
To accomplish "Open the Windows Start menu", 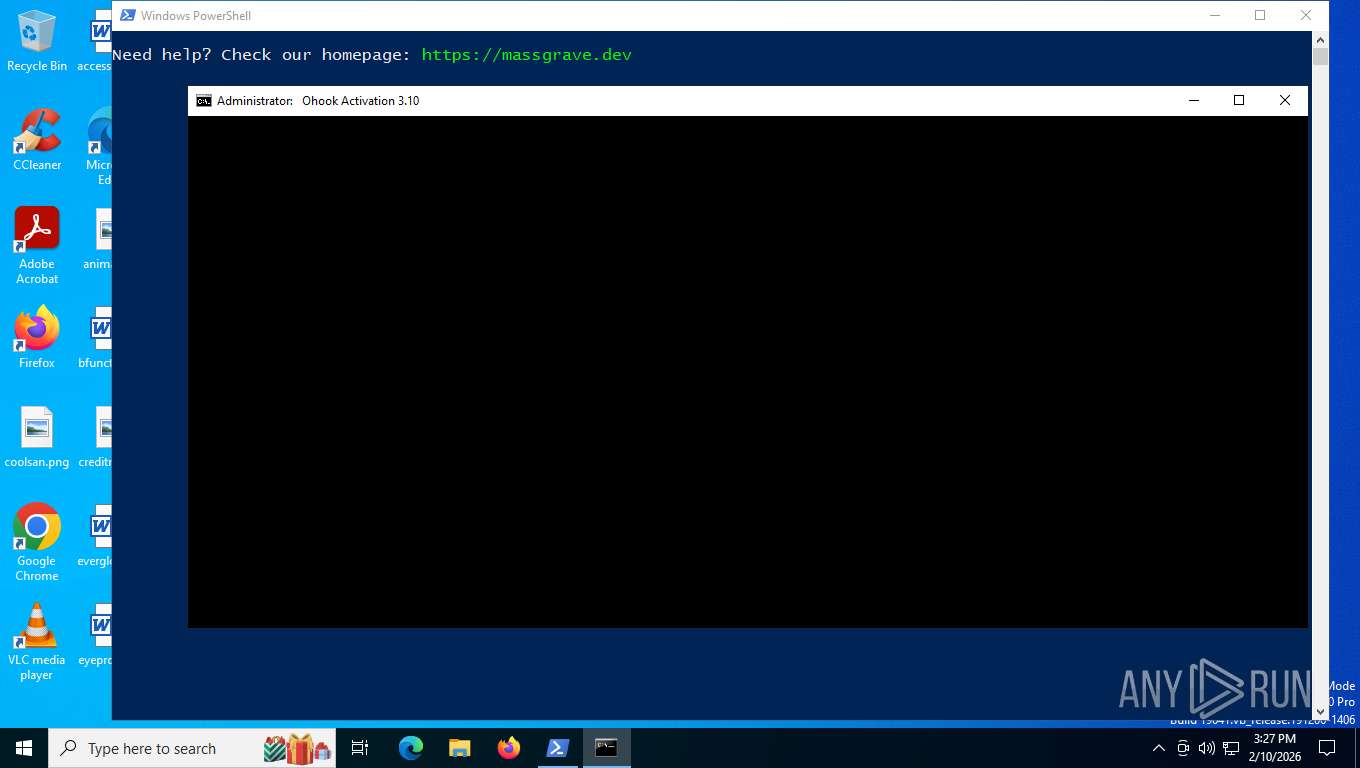I will coord(24,748).
